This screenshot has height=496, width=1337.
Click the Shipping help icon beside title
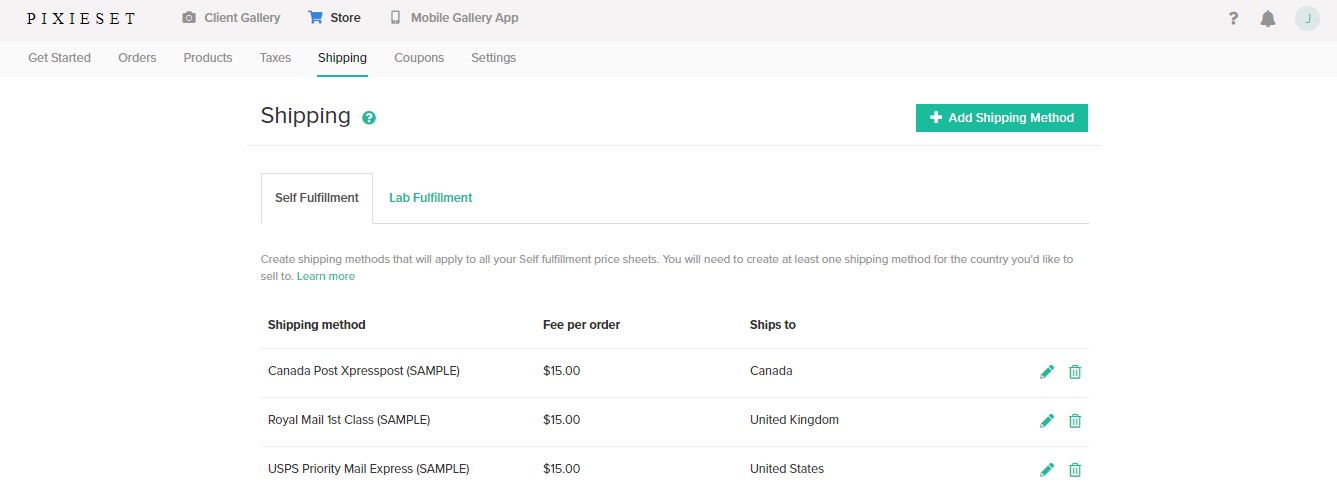(x=369, y=118)
